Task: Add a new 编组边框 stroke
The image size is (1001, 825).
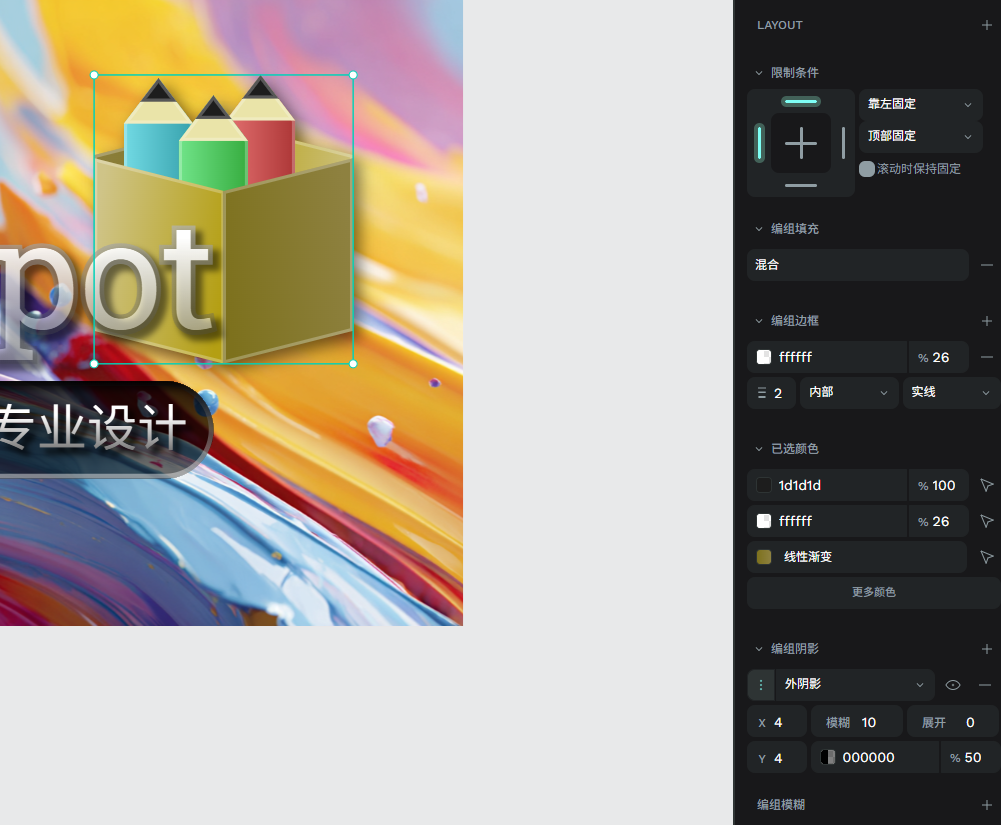Action: [986, 321]
